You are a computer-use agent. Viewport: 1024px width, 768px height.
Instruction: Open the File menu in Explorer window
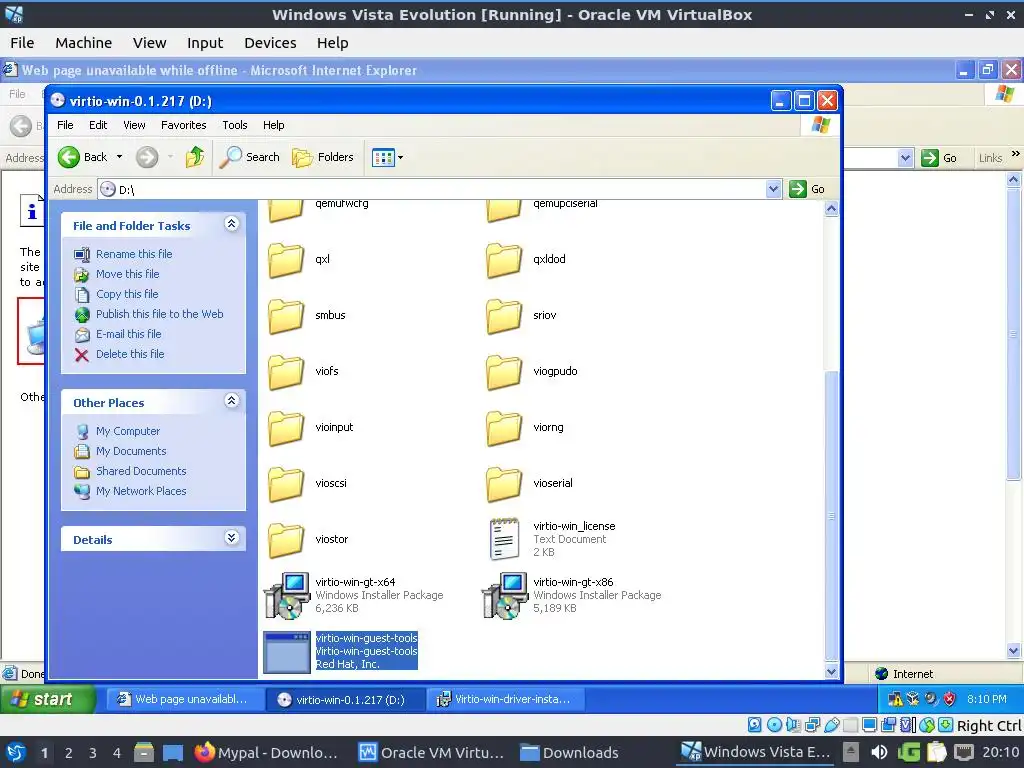(x=65, y=125)
